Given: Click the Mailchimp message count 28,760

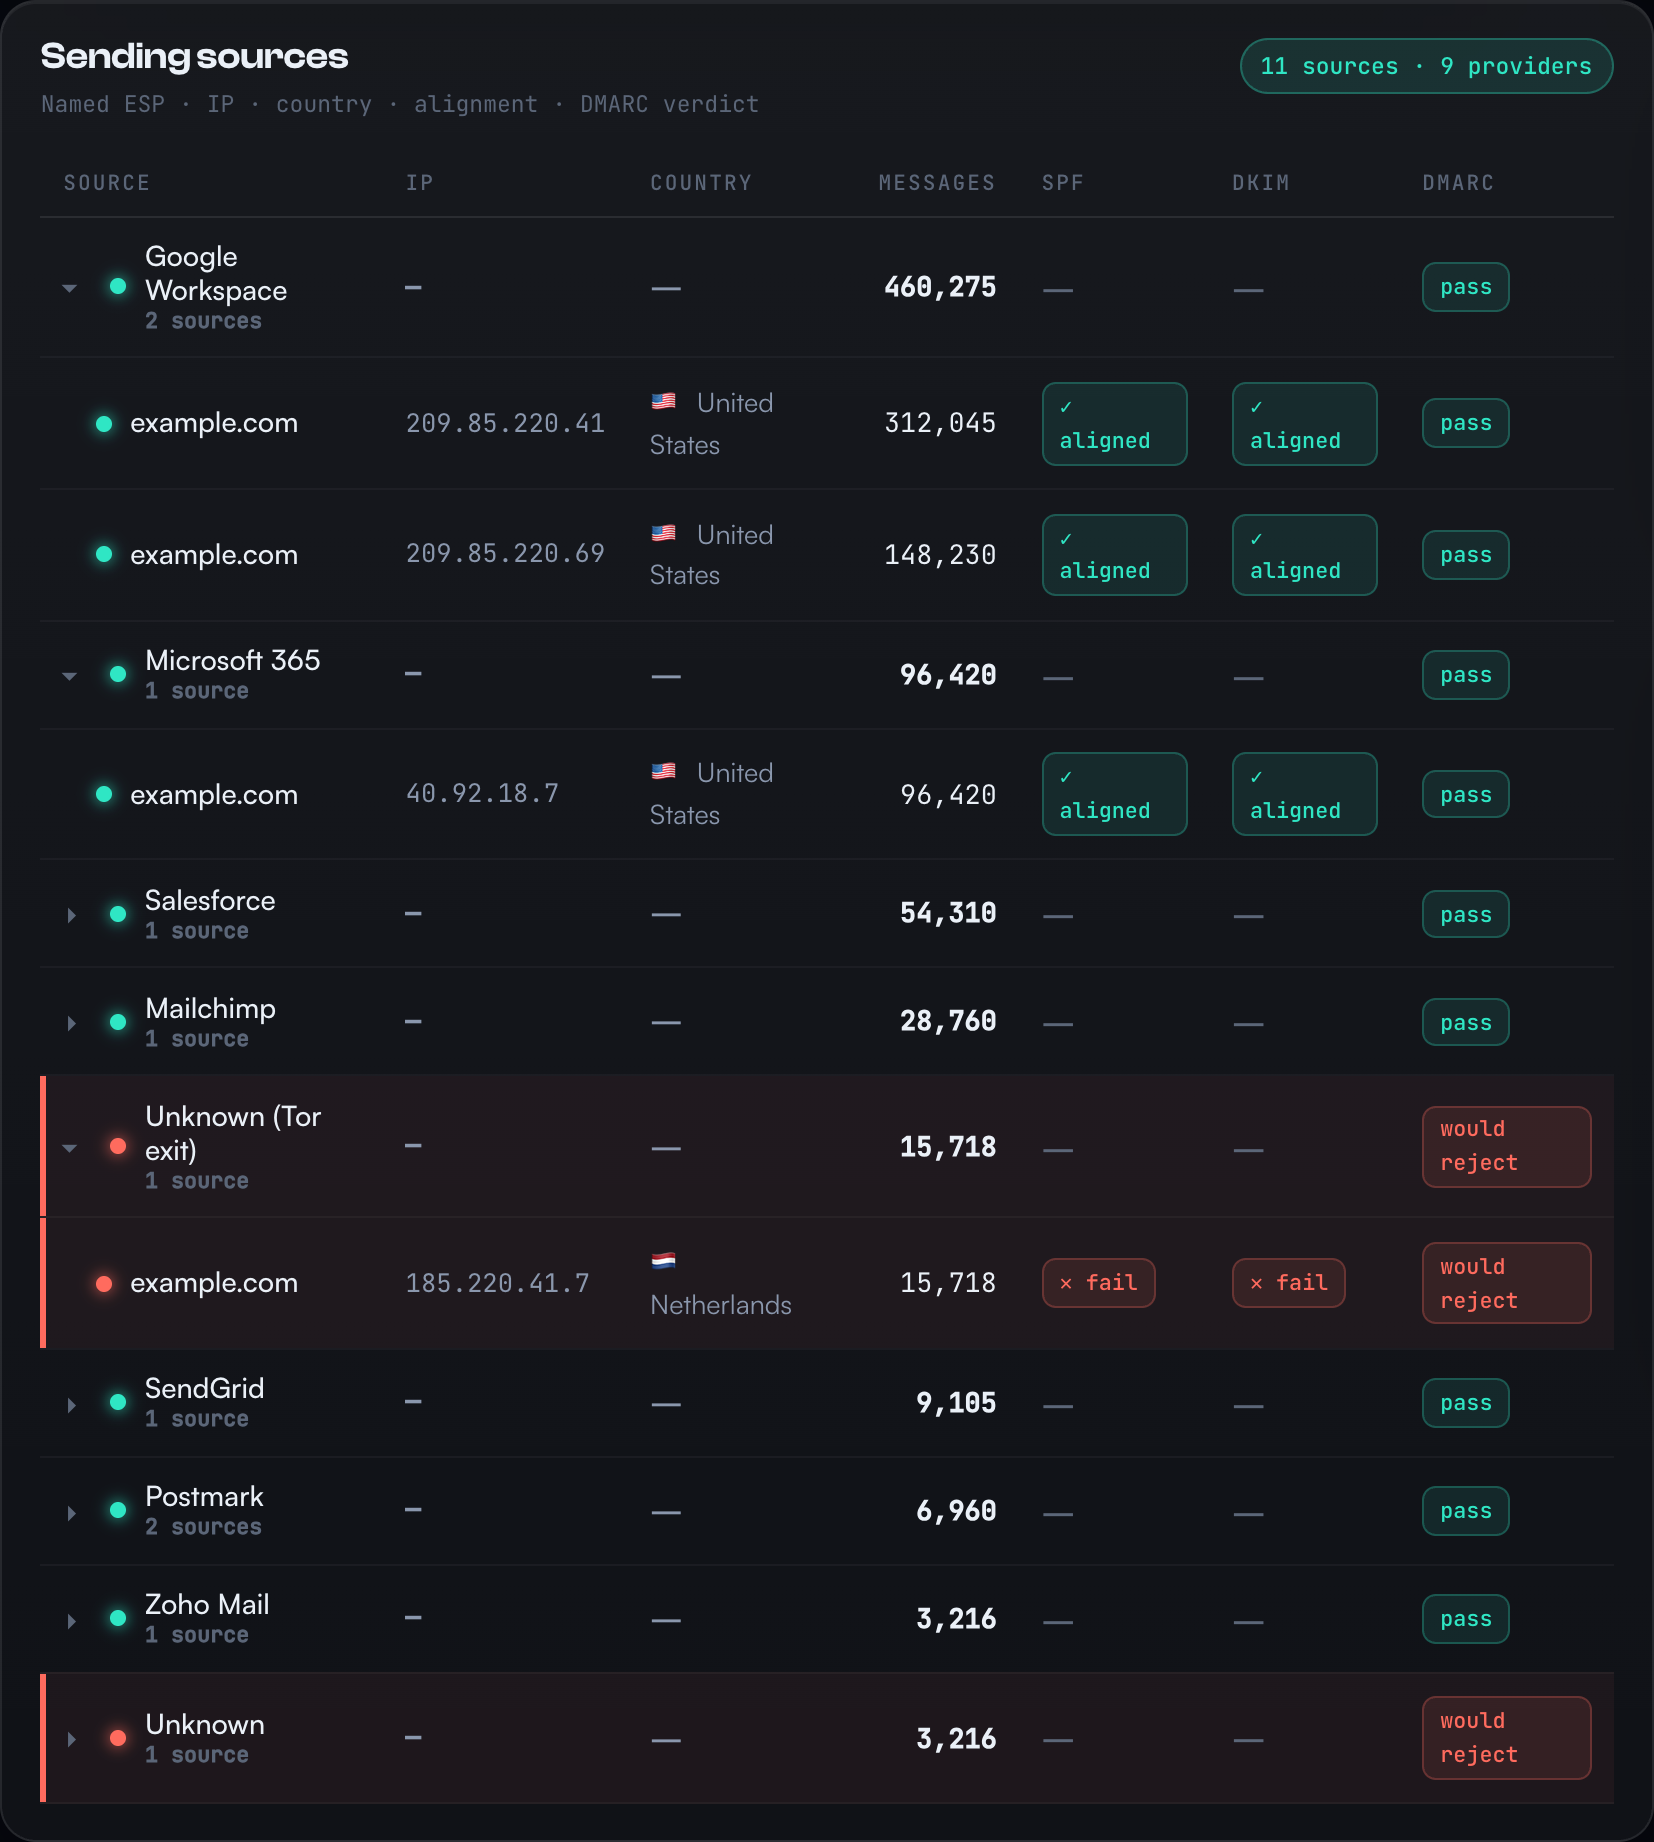Looking at the screenshot, I should pos(948,1021).
